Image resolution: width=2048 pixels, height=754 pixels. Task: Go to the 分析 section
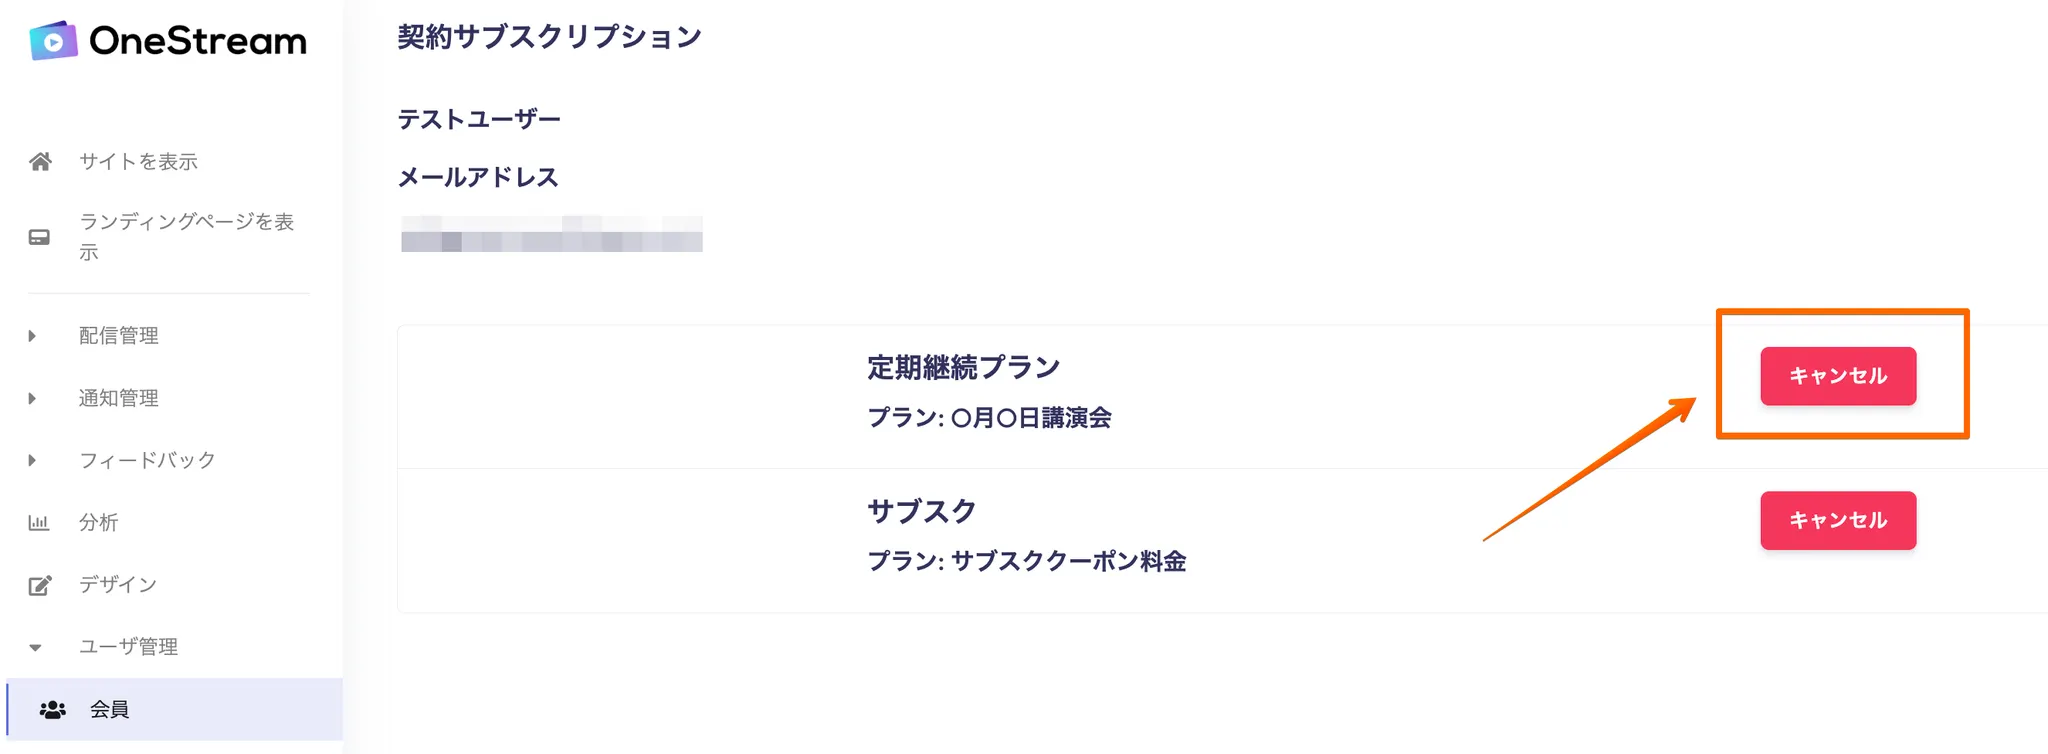point(99,523)
